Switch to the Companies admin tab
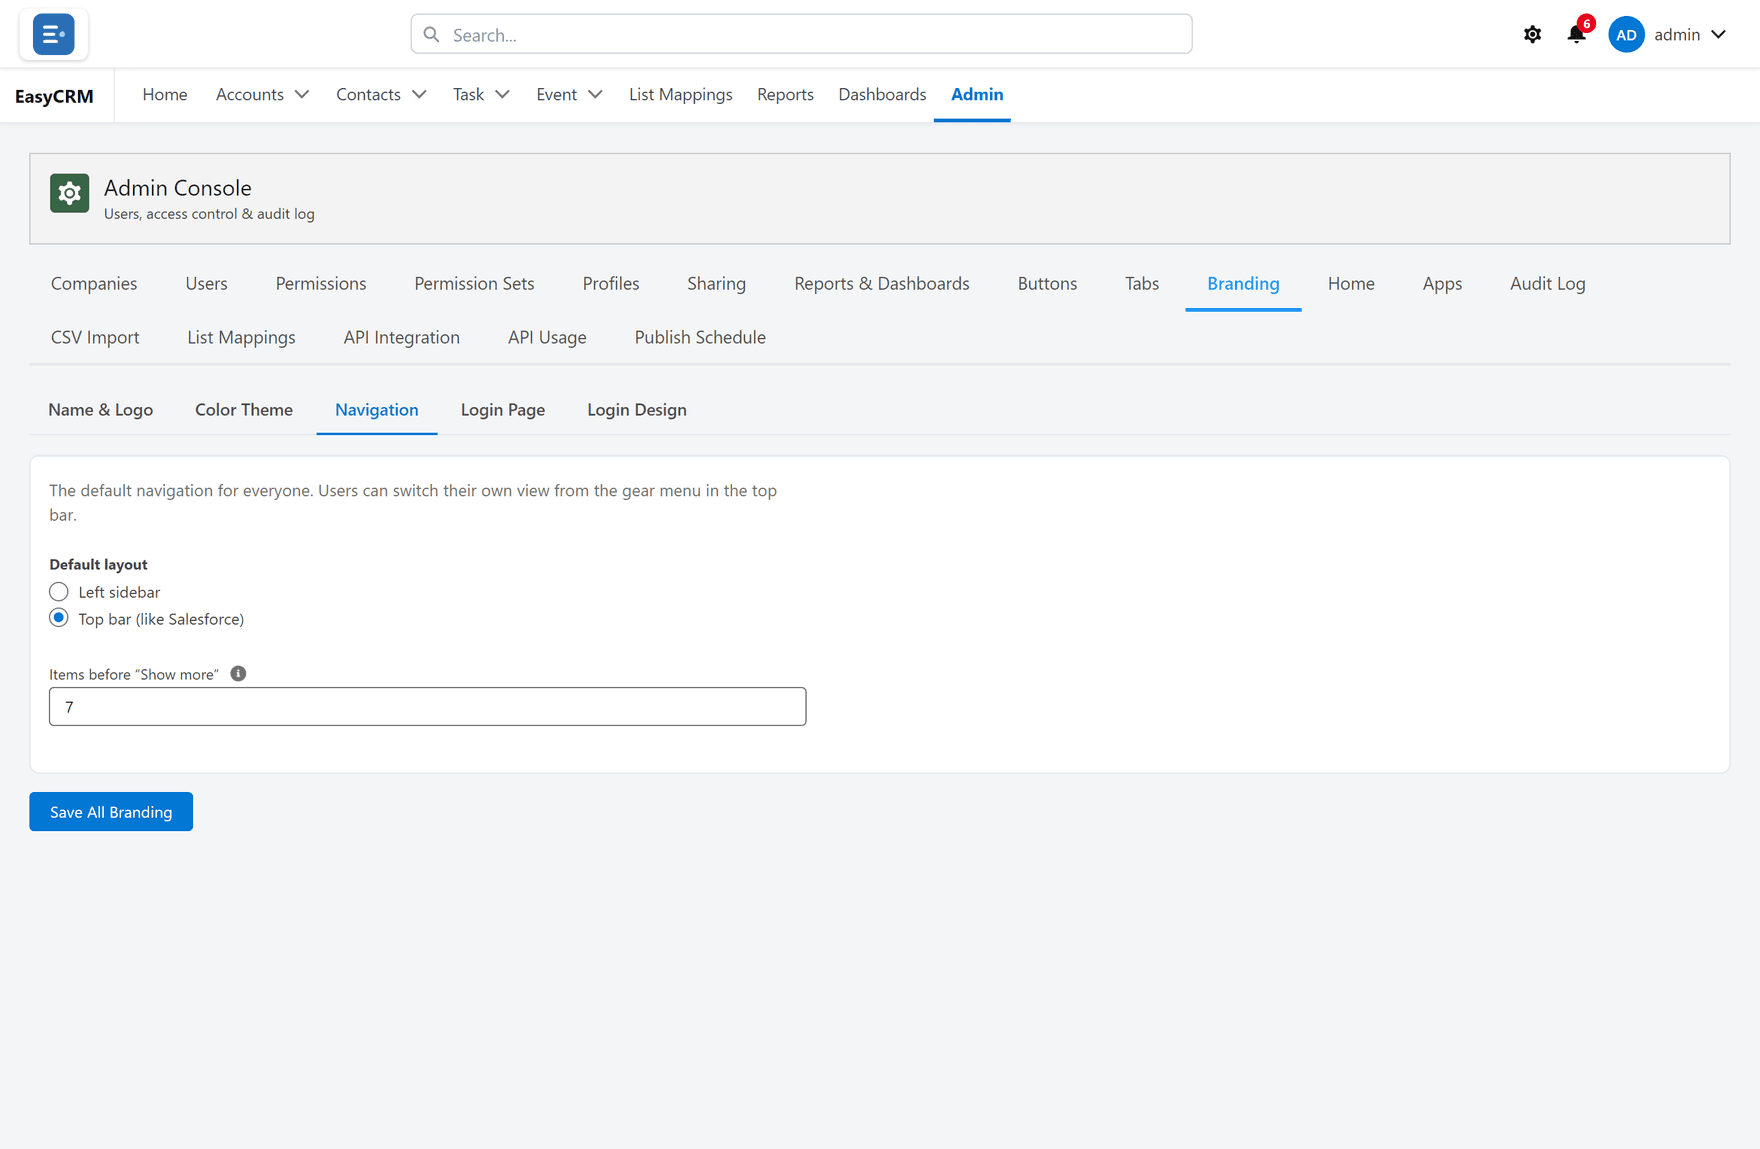 coord(94,284)
